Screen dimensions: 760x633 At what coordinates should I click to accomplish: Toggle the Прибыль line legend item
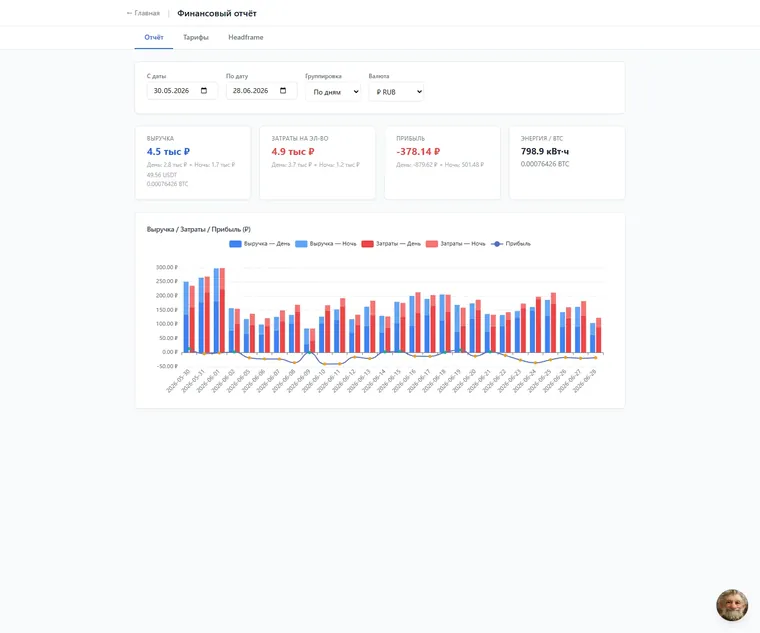(511, 244)
